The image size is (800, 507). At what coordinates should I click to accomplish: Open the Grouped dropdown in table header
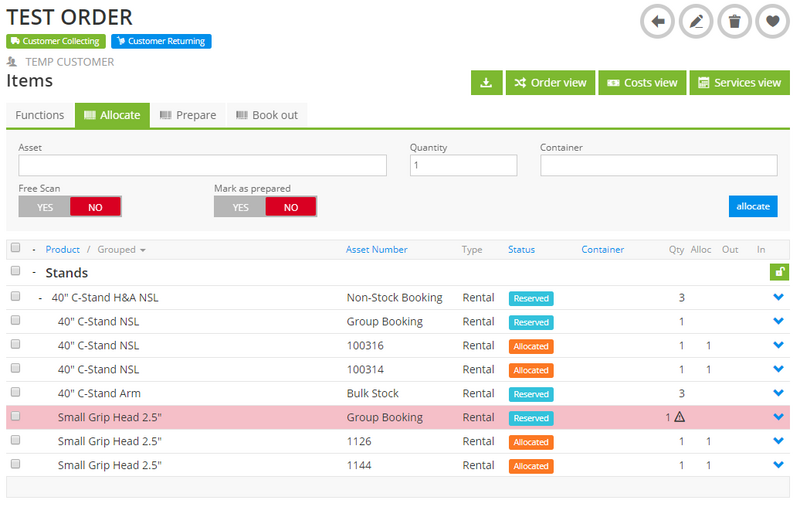(x=121, y=250)
